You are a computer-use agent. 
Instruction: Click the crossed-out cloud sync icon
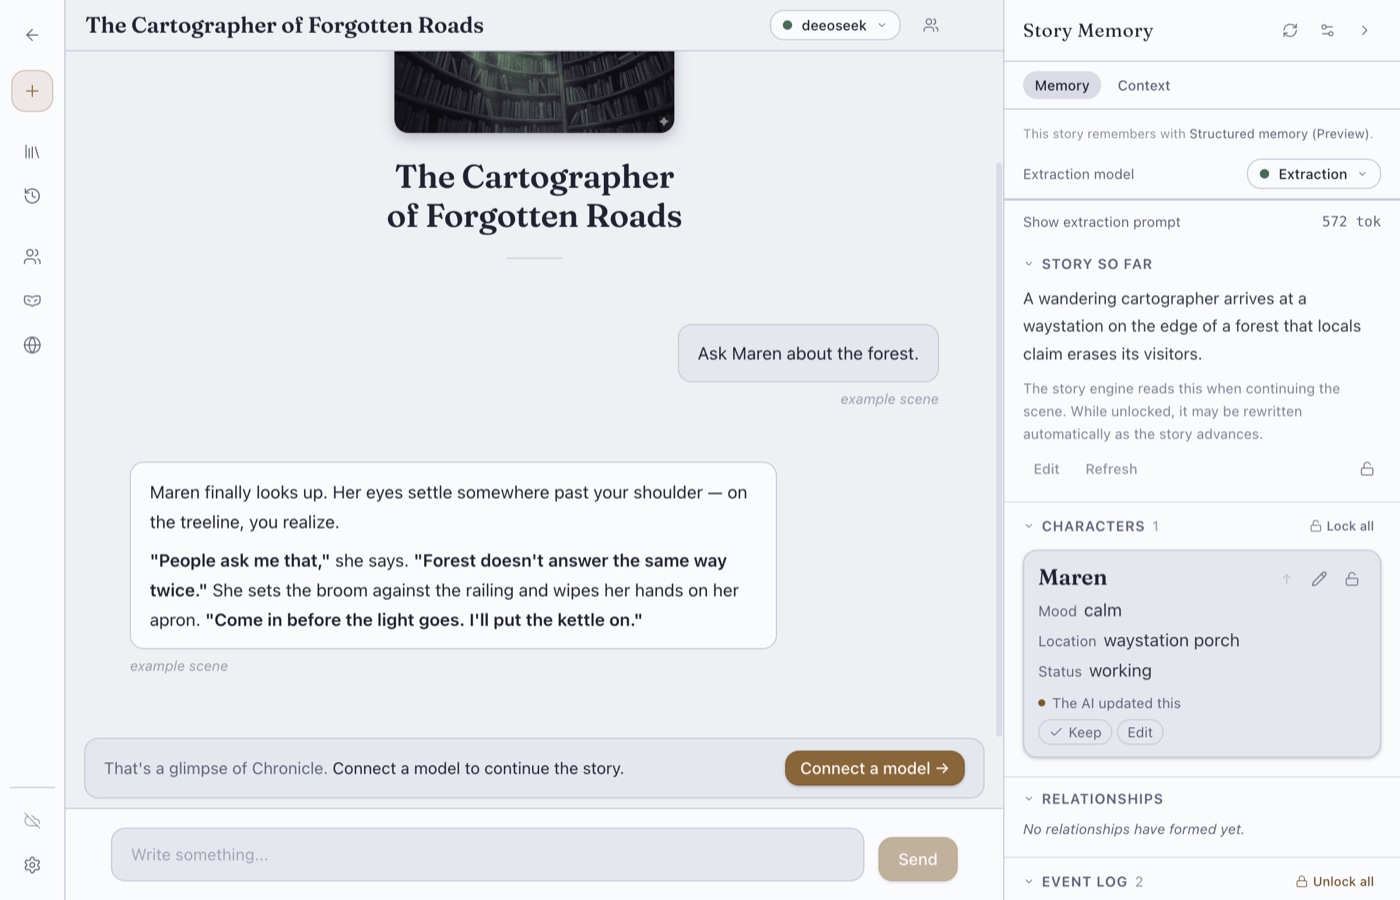[x=32, y=821]
